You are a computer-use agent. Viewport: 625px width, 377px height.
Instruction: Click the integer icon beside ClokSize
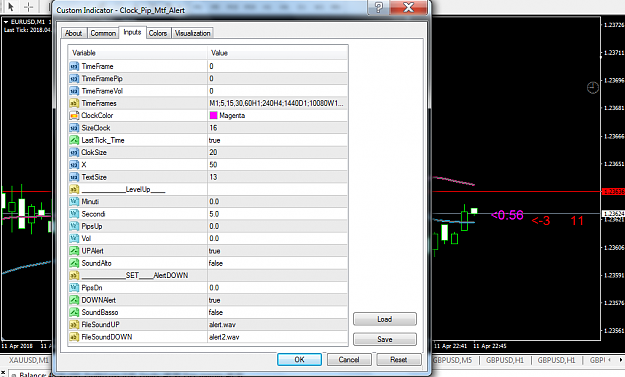coord(74,153)
